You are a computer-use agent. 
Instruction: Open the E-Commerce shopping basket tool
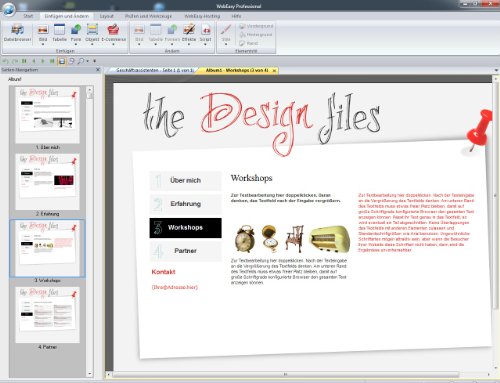113,33
